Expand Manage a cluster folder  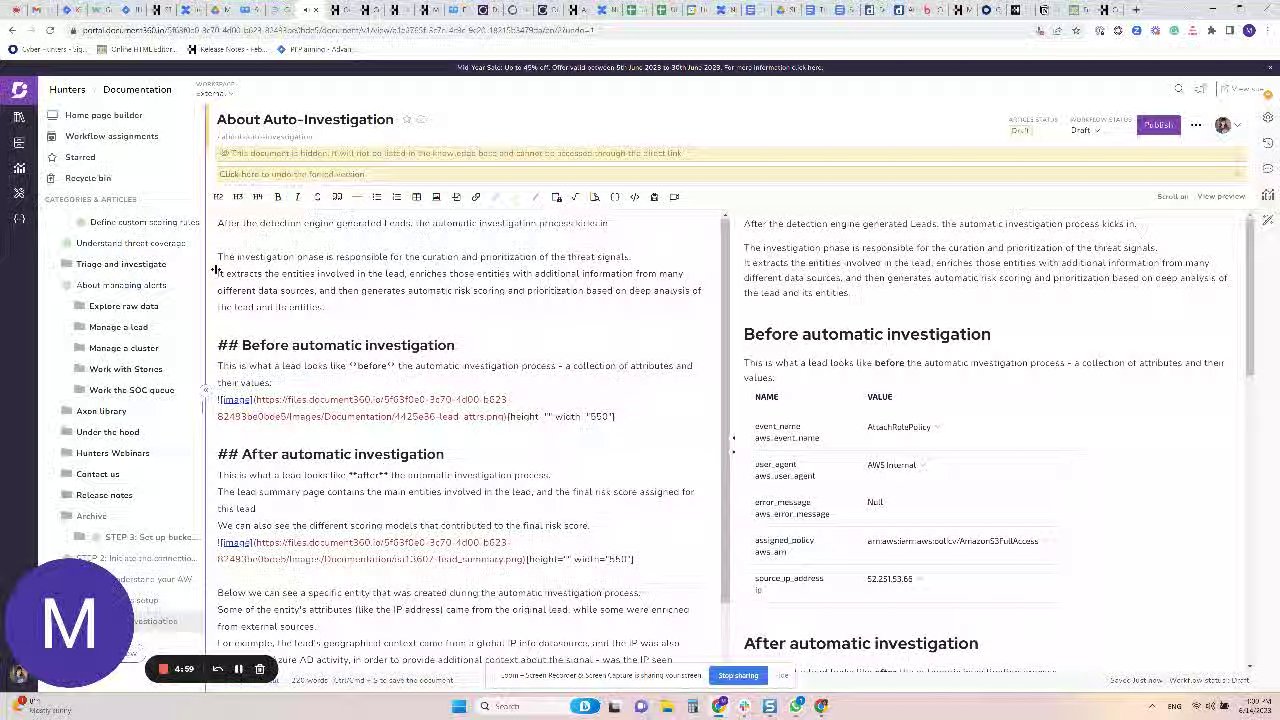(x=123, y=348)
